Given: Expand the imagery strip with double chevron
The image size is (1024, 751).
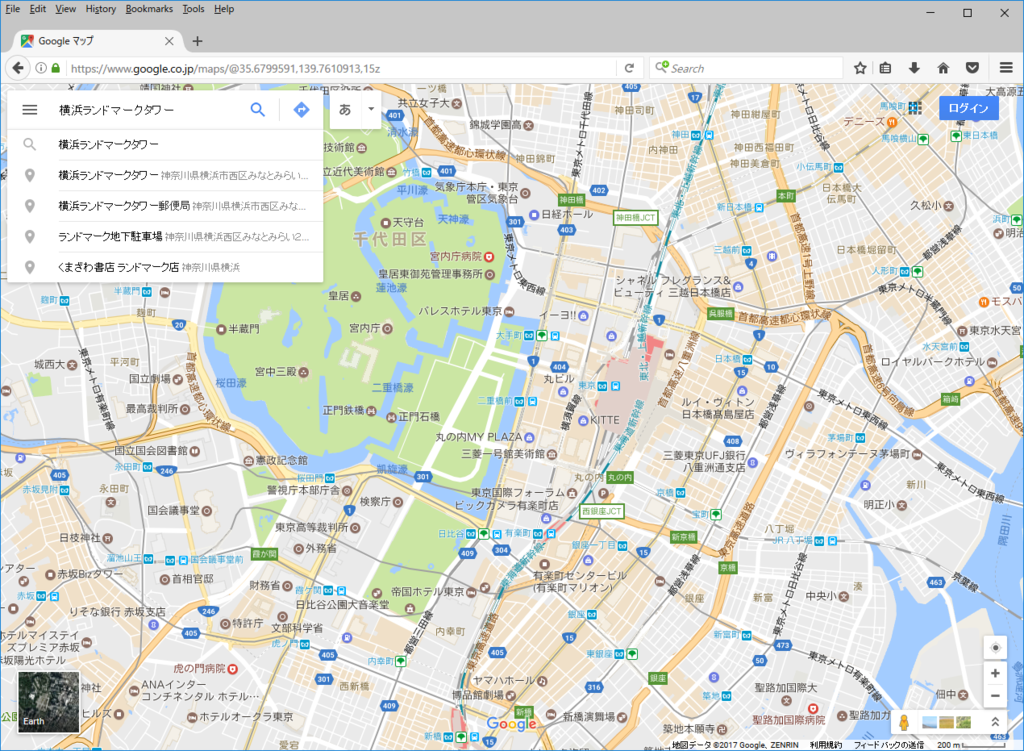Looking at the screenshot, I should click(x=995, y=722).
